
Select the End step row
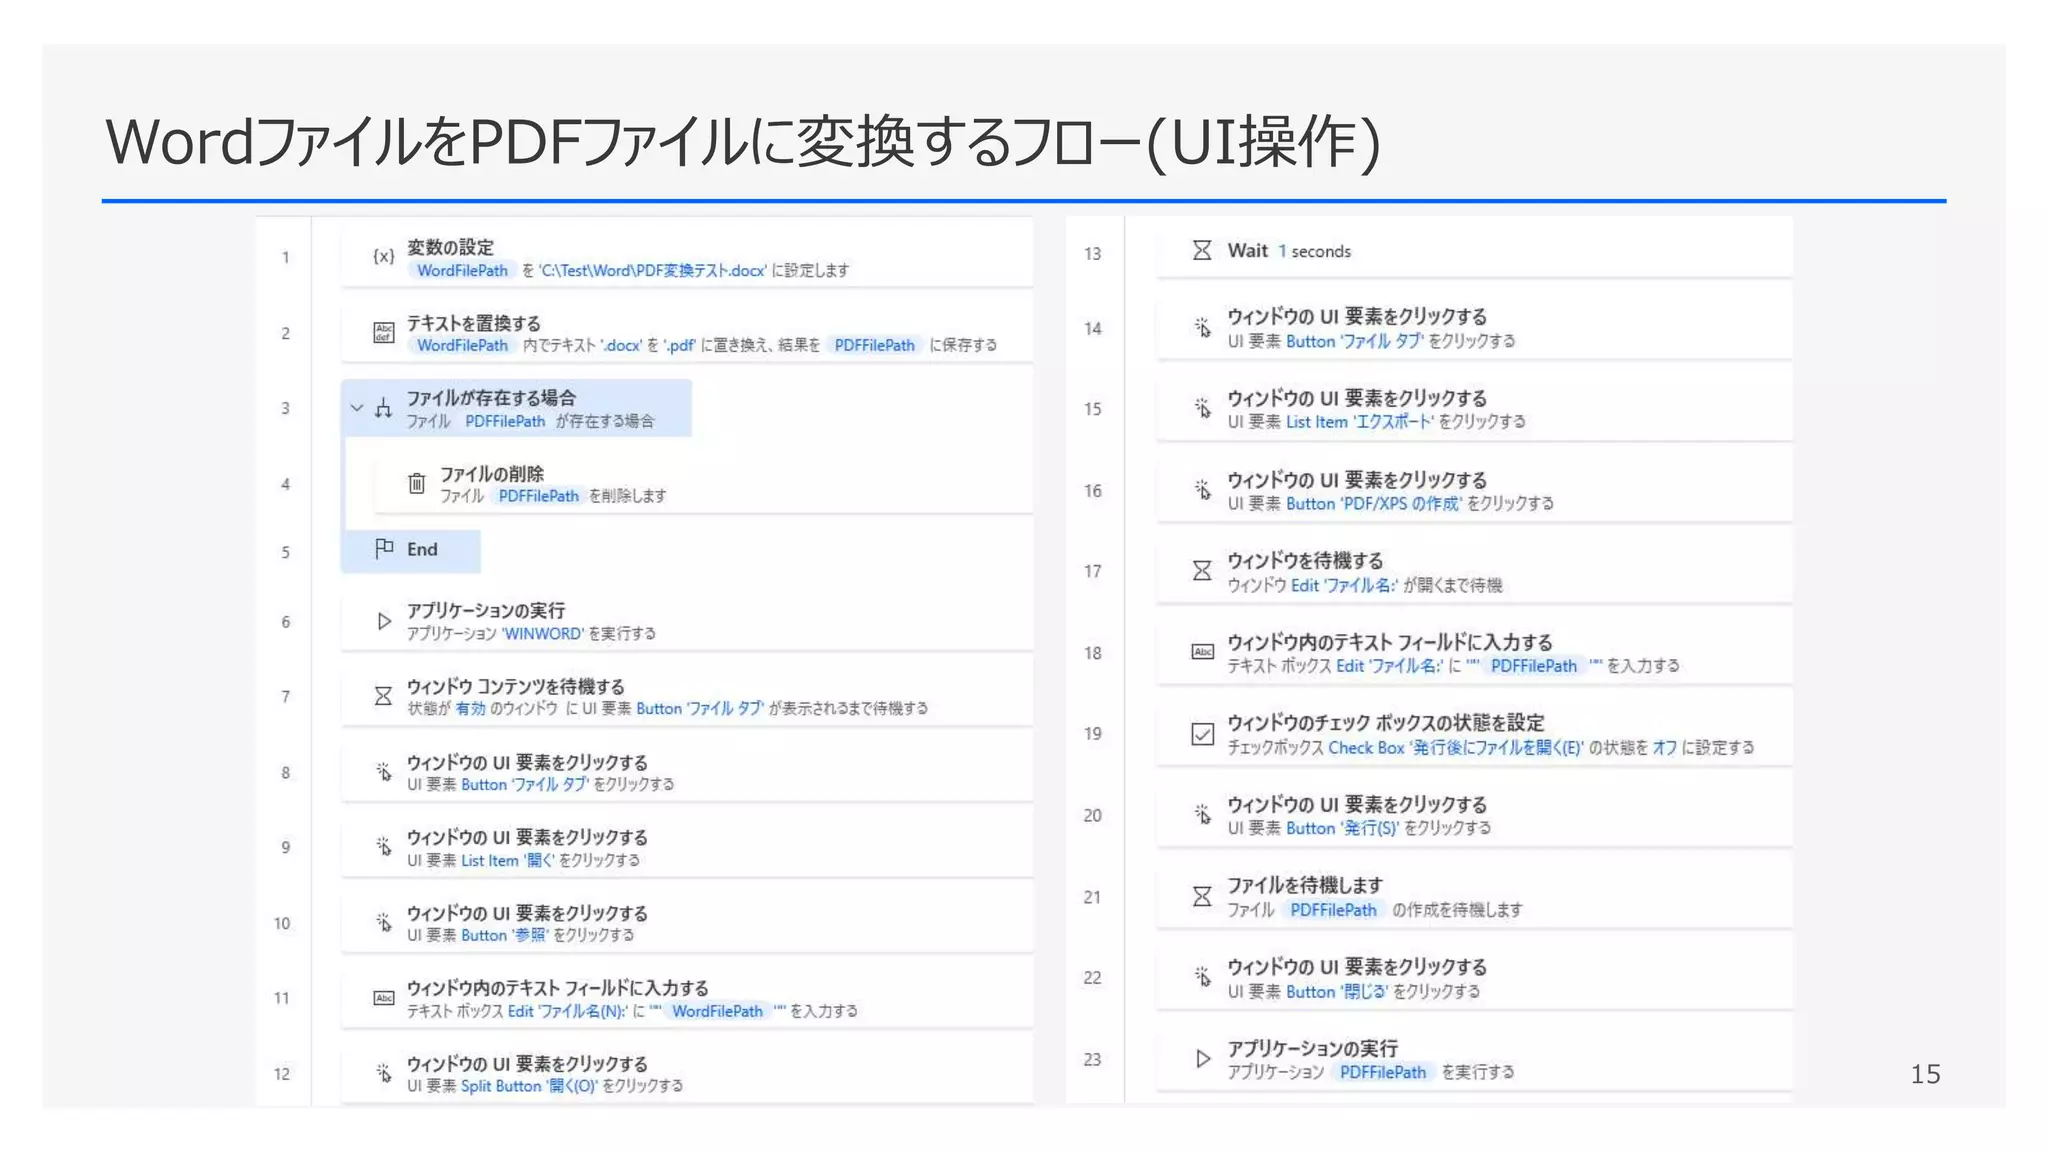coord(410,551)
